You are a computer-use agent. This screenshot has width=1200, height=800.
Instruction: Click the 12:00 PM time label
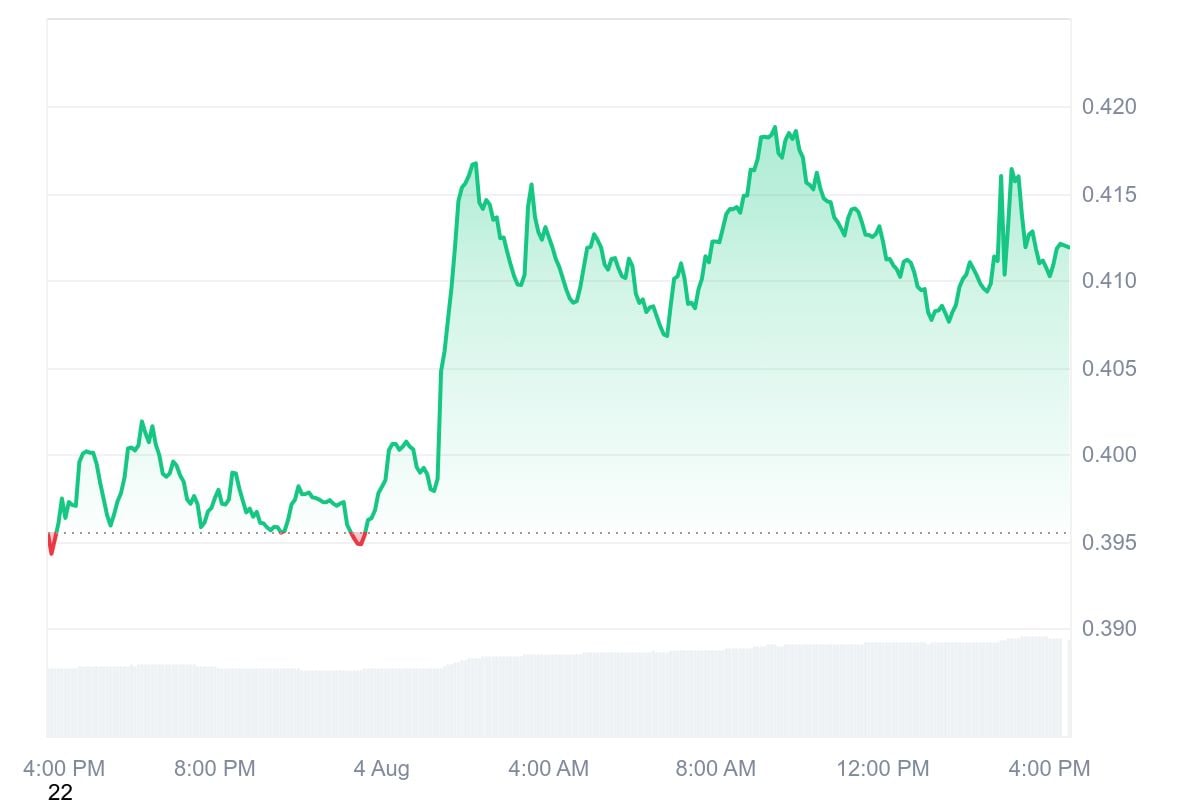pos(883,769)
